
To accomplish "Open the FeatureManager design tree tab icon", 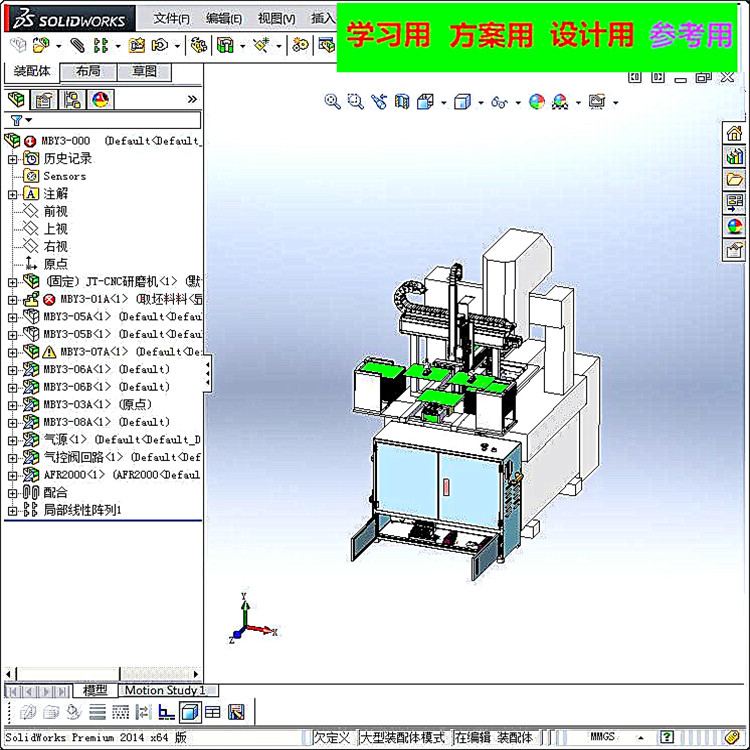I will tap(17, 99).
